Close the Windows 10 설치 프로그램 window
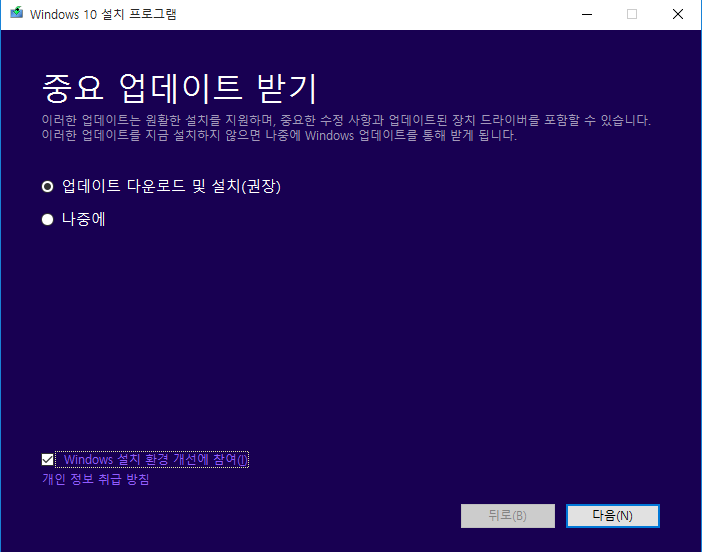Viewport: 702px width, 552px height. [678, 14]
